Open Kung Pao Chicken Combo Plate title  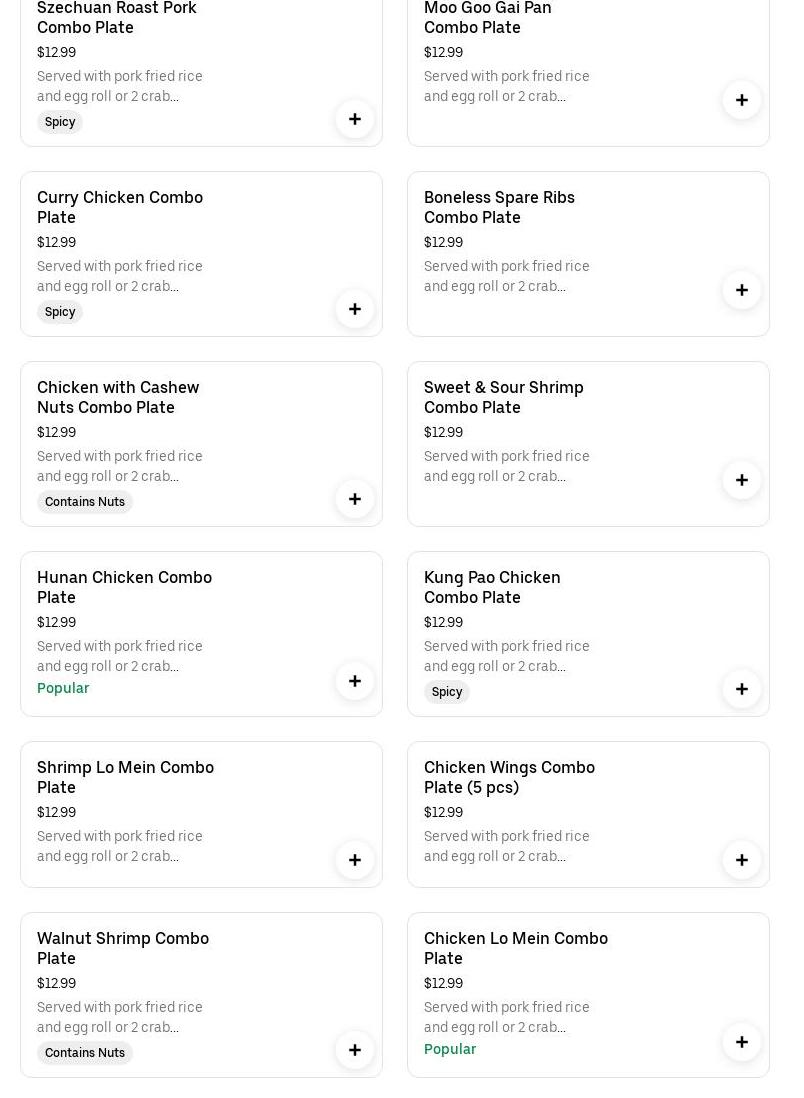[492, 587]
